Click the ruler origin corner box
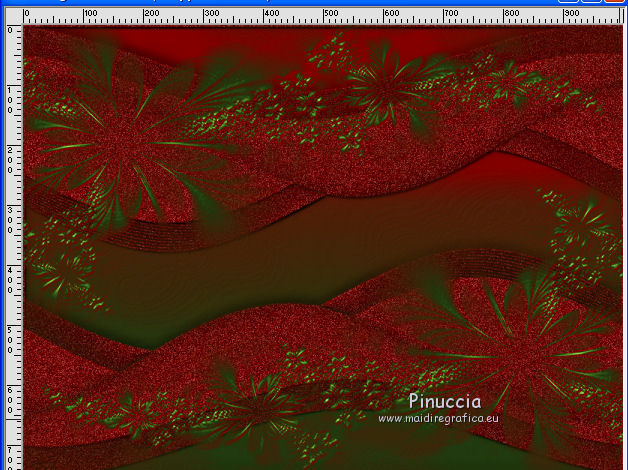Image resolution: width=628 pixels, height=470 pixels. click(14, 16)
